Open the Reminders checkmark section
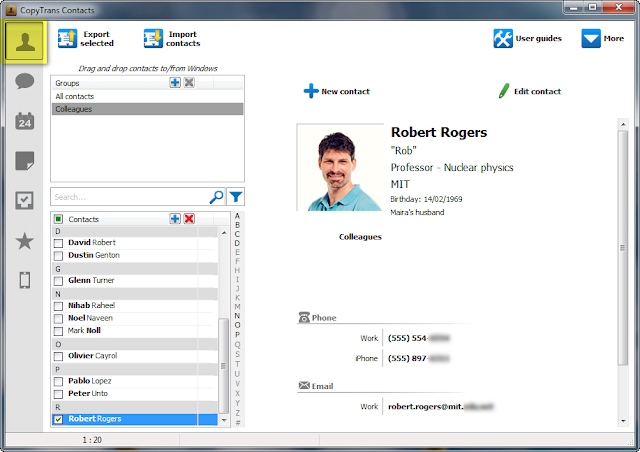 [x=24, y=200]
